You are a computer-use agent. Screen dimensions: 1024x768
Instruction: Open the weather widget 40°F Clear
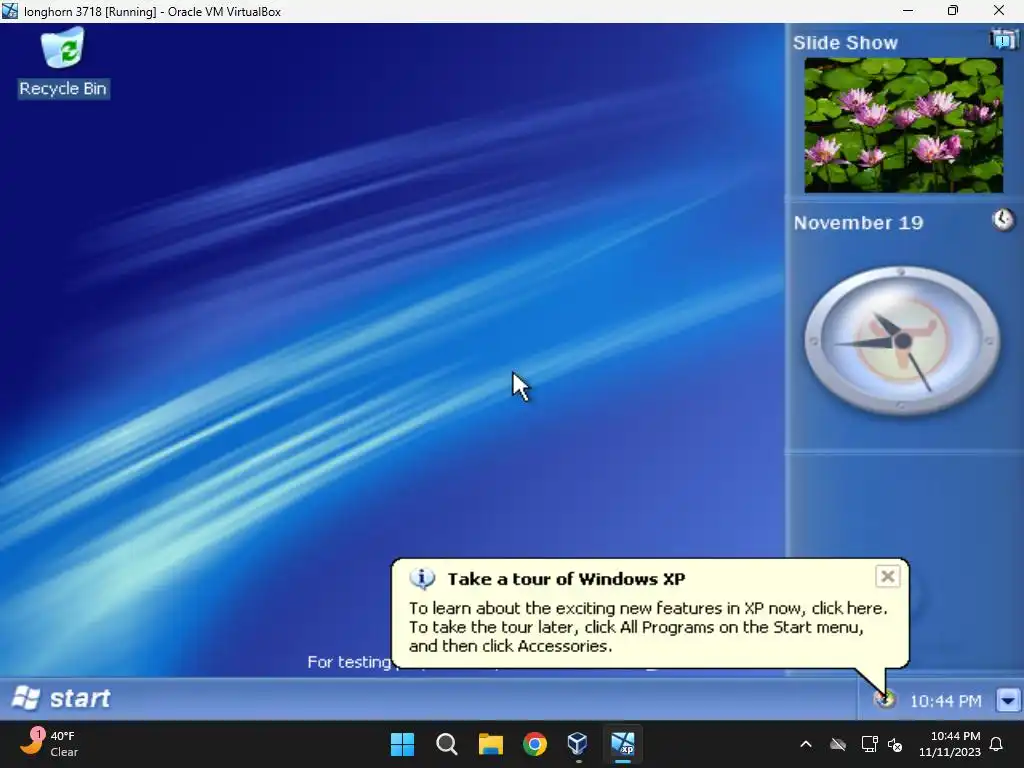[49, 744]
